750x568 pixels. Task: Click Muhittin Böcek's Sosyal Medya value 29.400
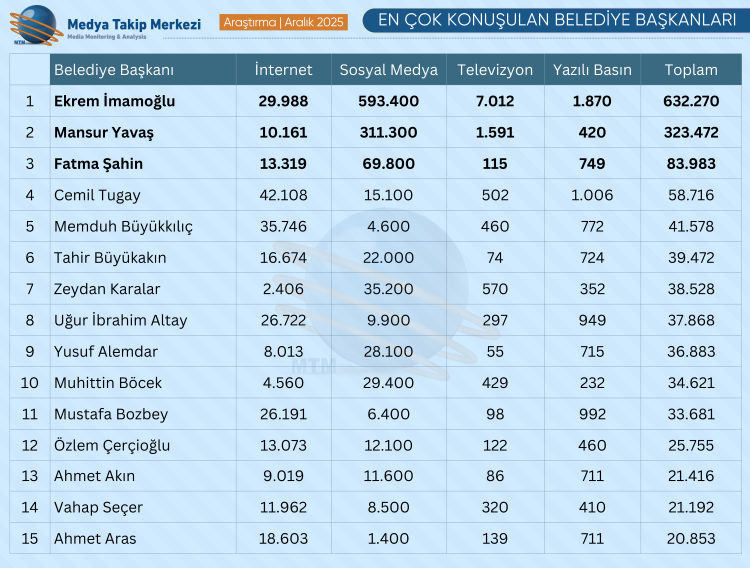[x=388, y=382]
